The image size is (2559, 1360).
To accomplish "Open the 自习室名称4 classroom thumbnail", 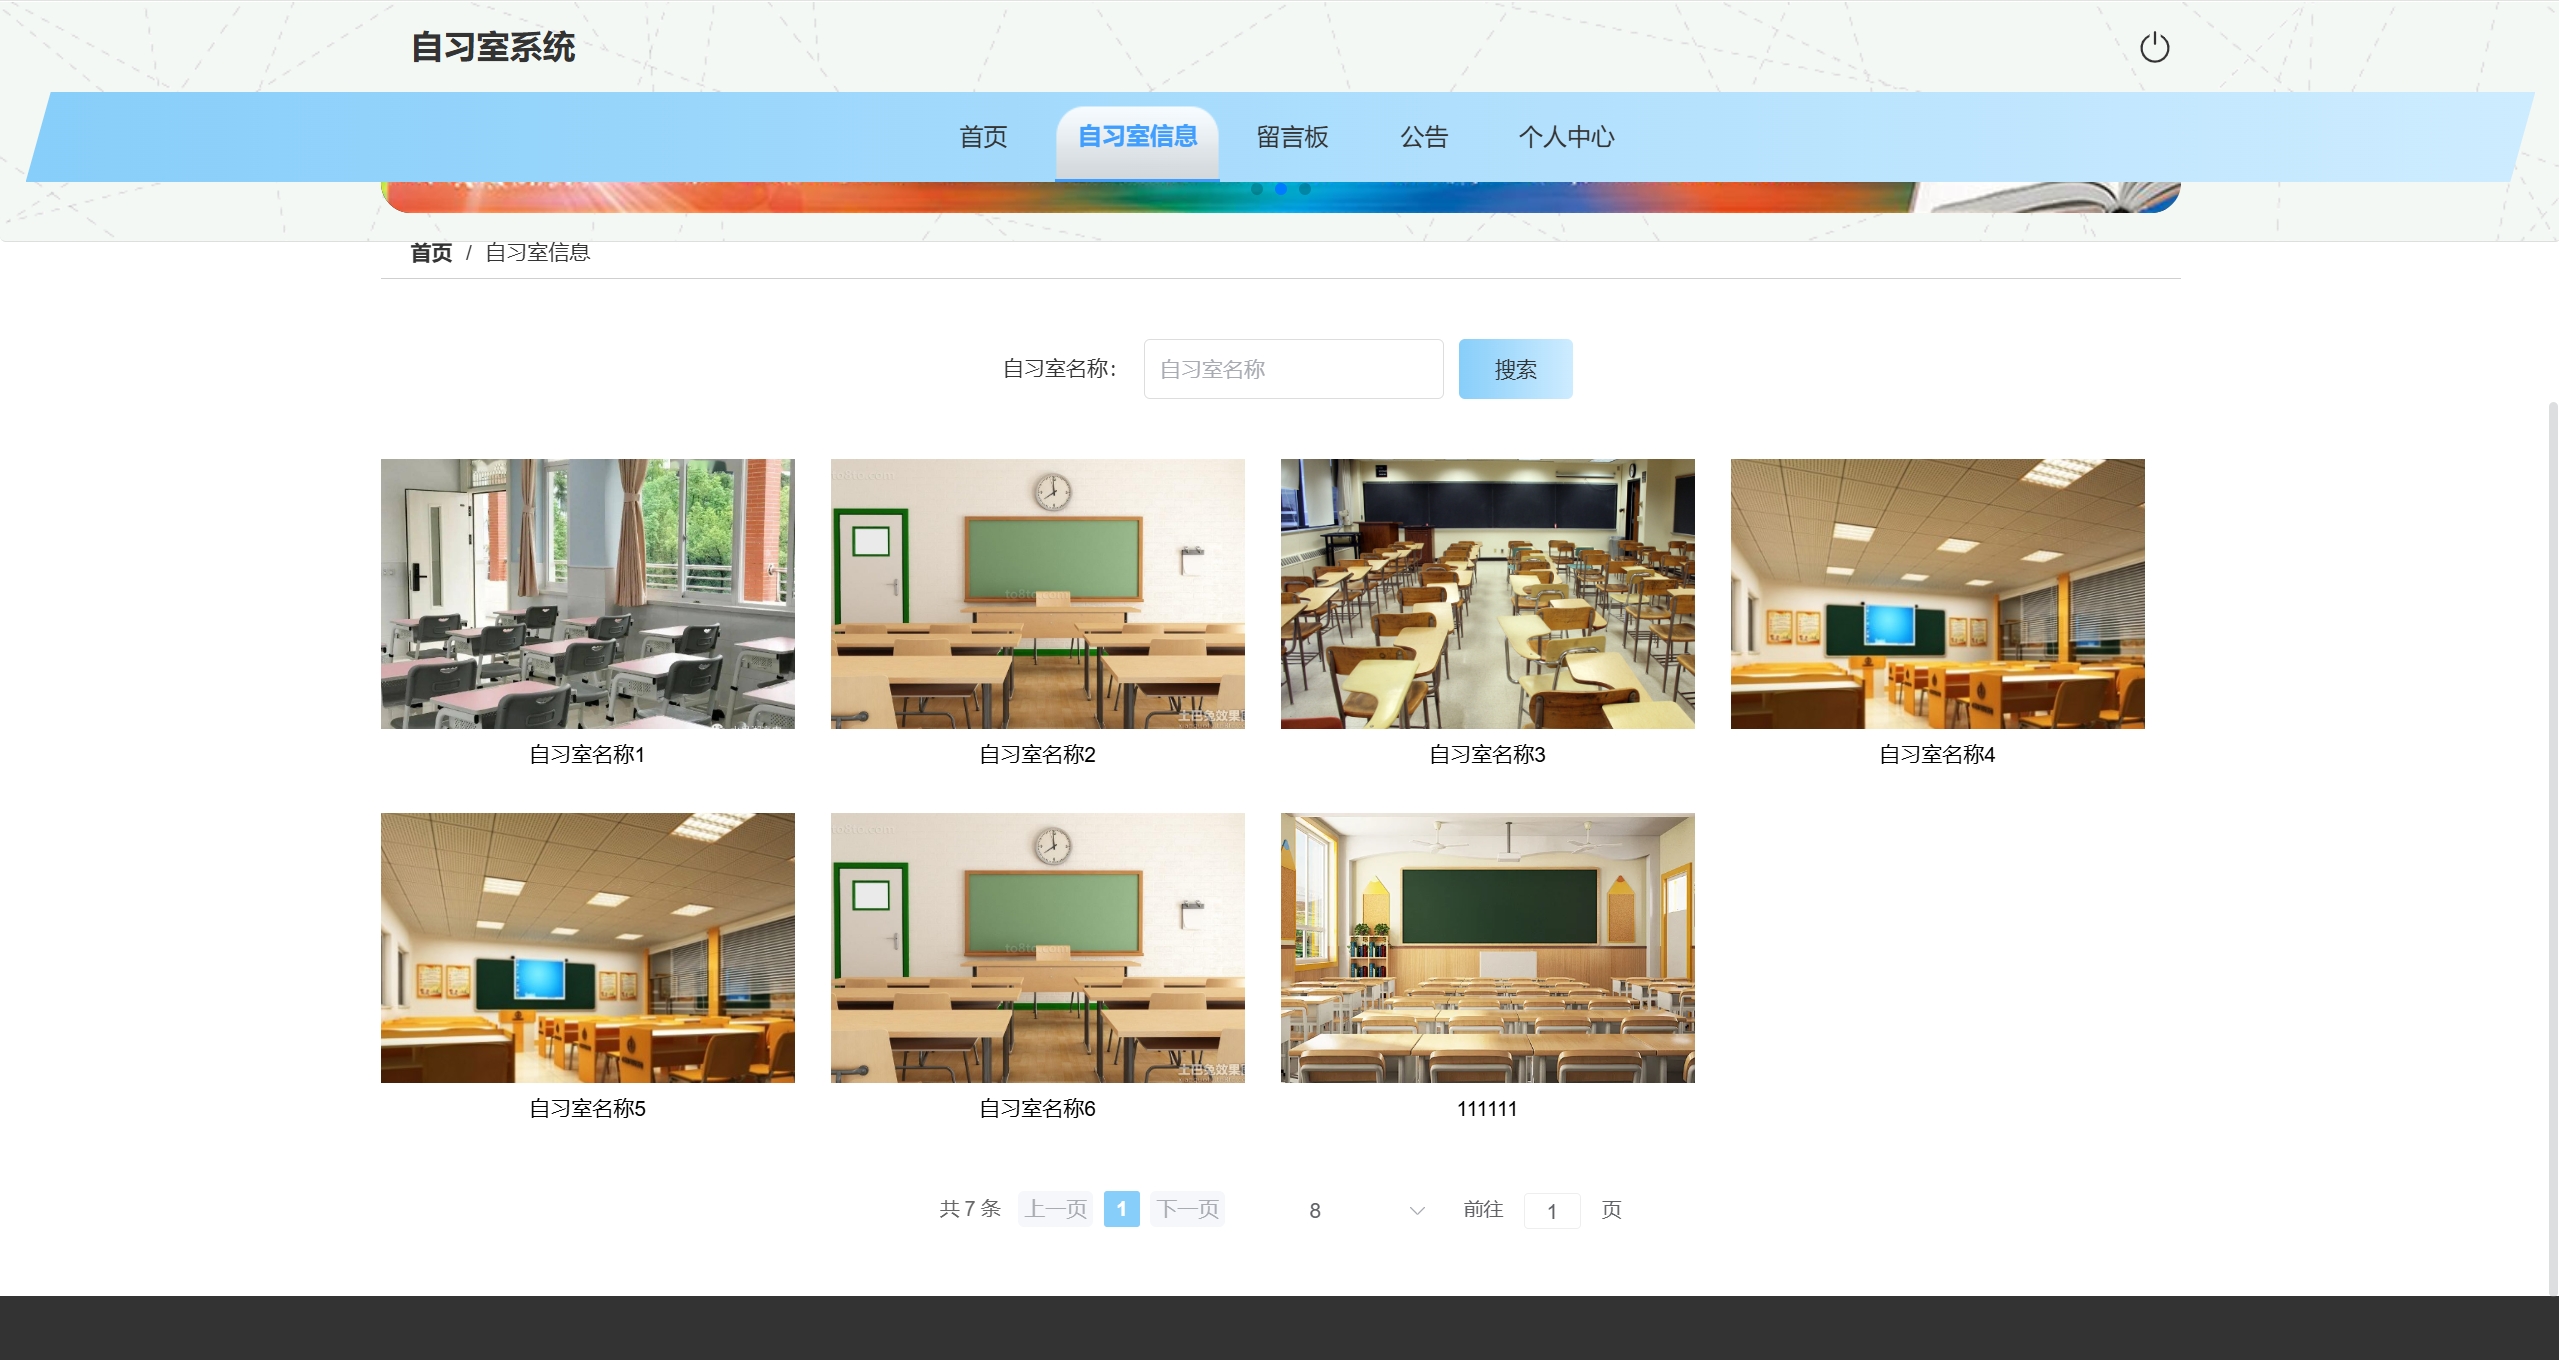I will [x=1937, y=594].
